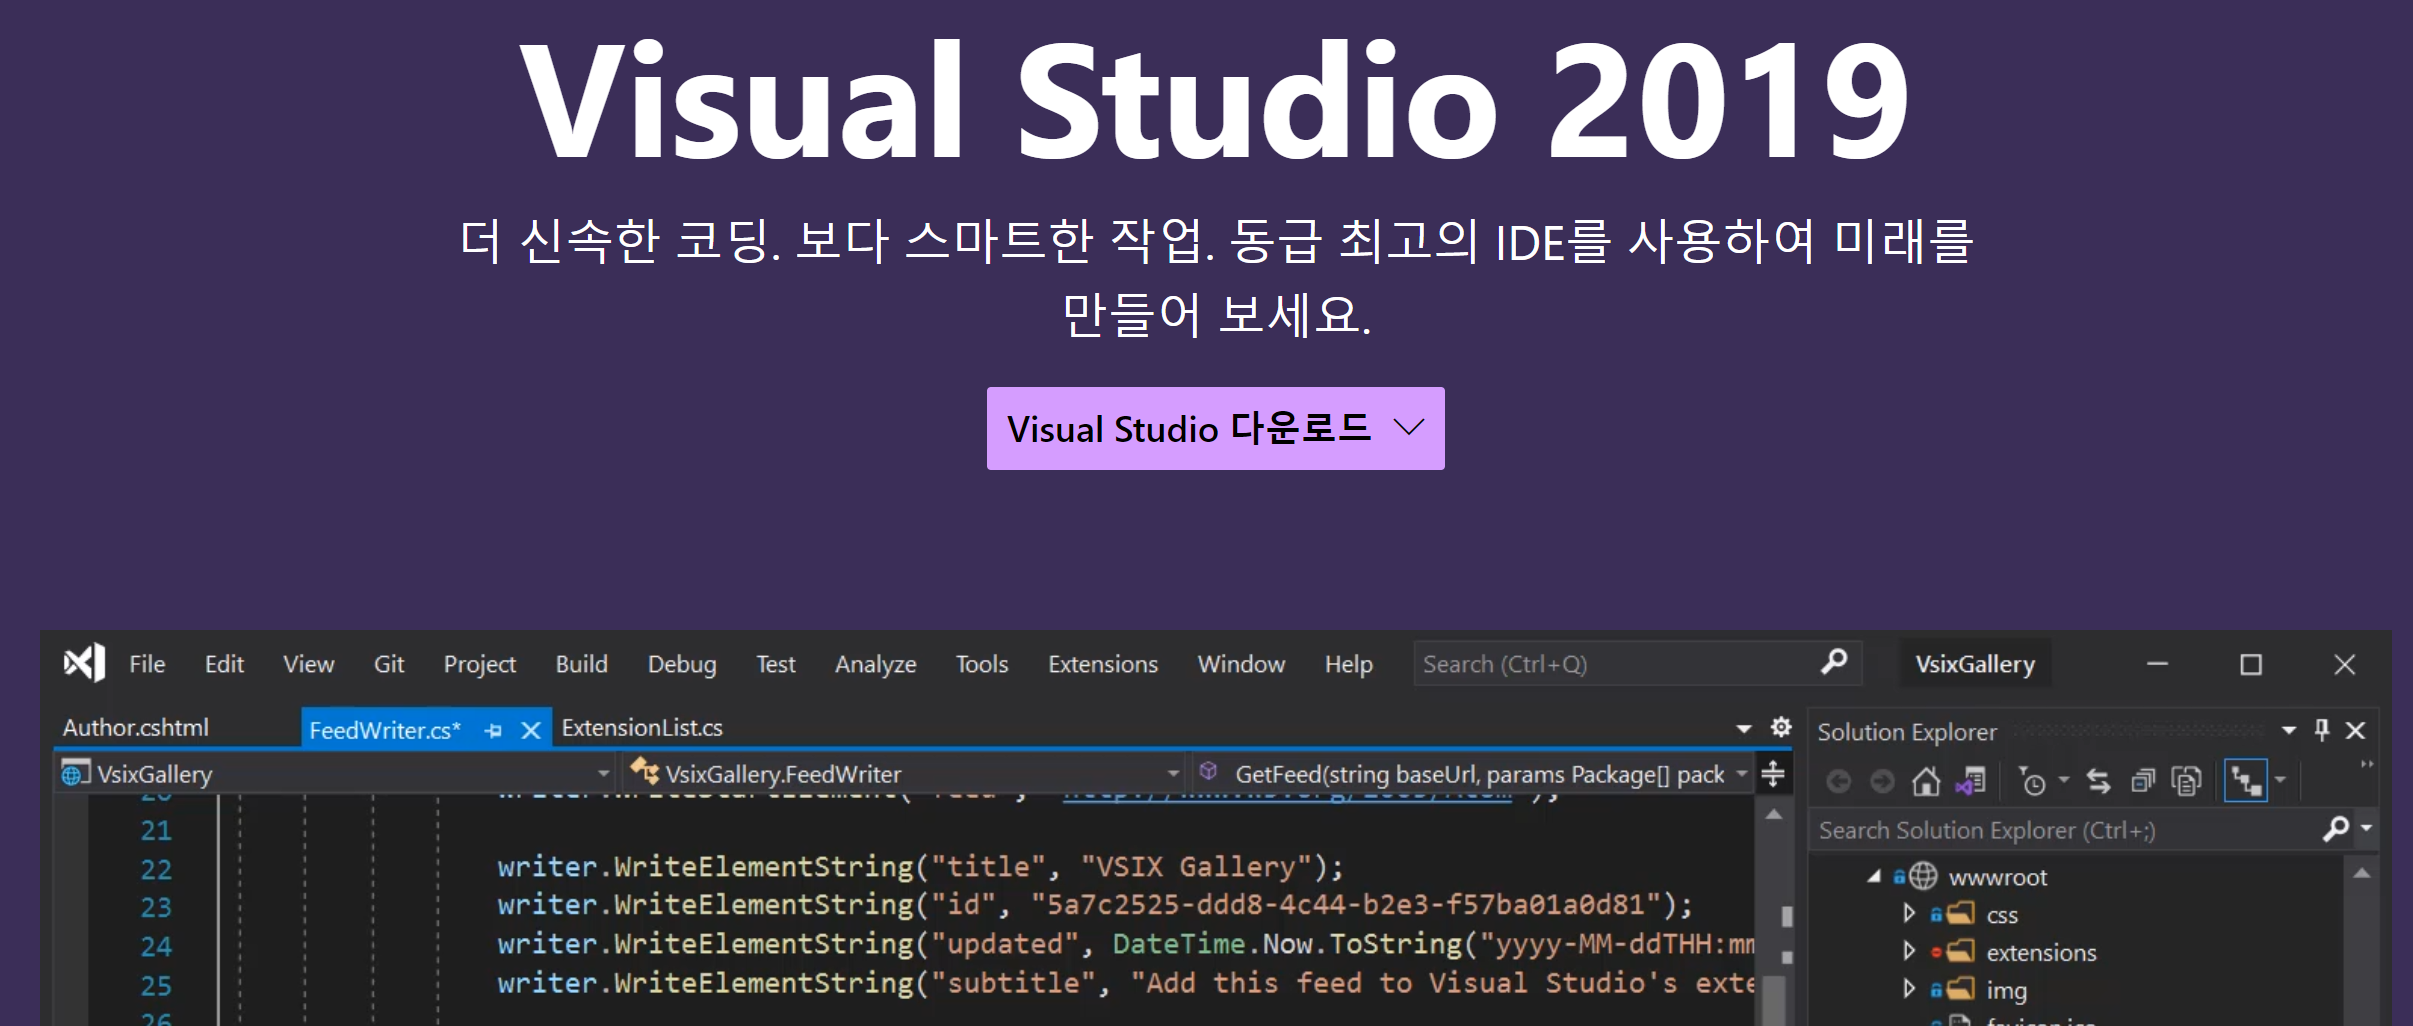This screenshot has height=1026, width=2413.
Task: Open the Test menu
Action: tap(776, 664)
